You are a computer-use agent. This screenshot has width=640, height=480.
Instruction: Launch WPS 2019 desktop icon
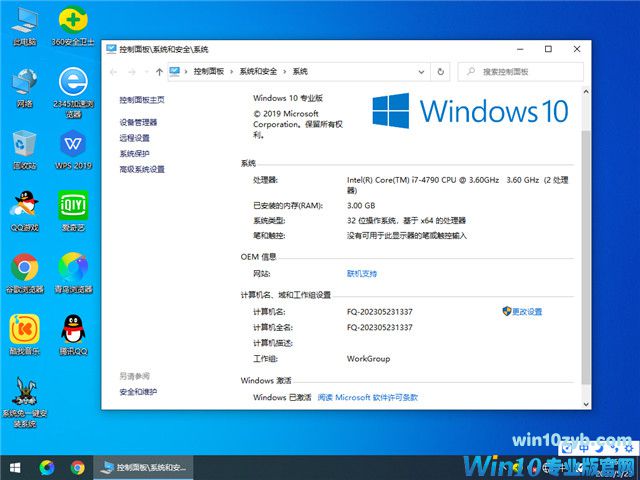click(73, 149)
